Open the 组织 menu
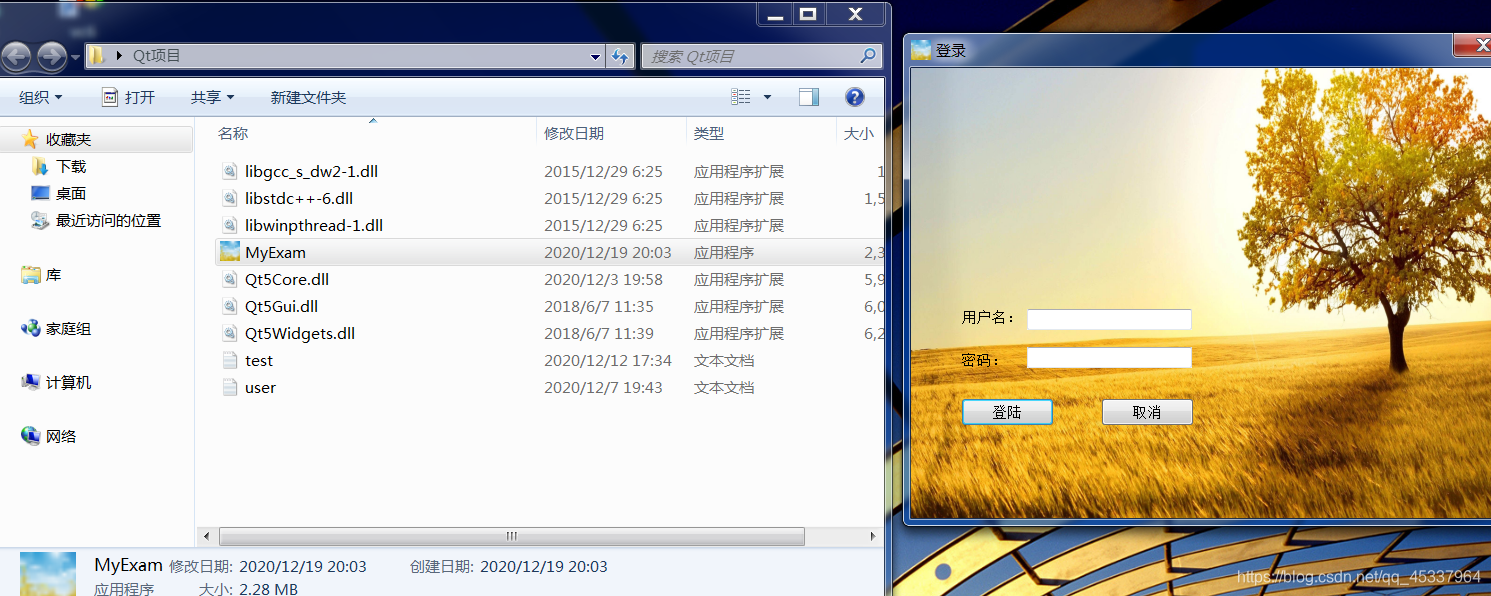 click(x=41, y=97)
